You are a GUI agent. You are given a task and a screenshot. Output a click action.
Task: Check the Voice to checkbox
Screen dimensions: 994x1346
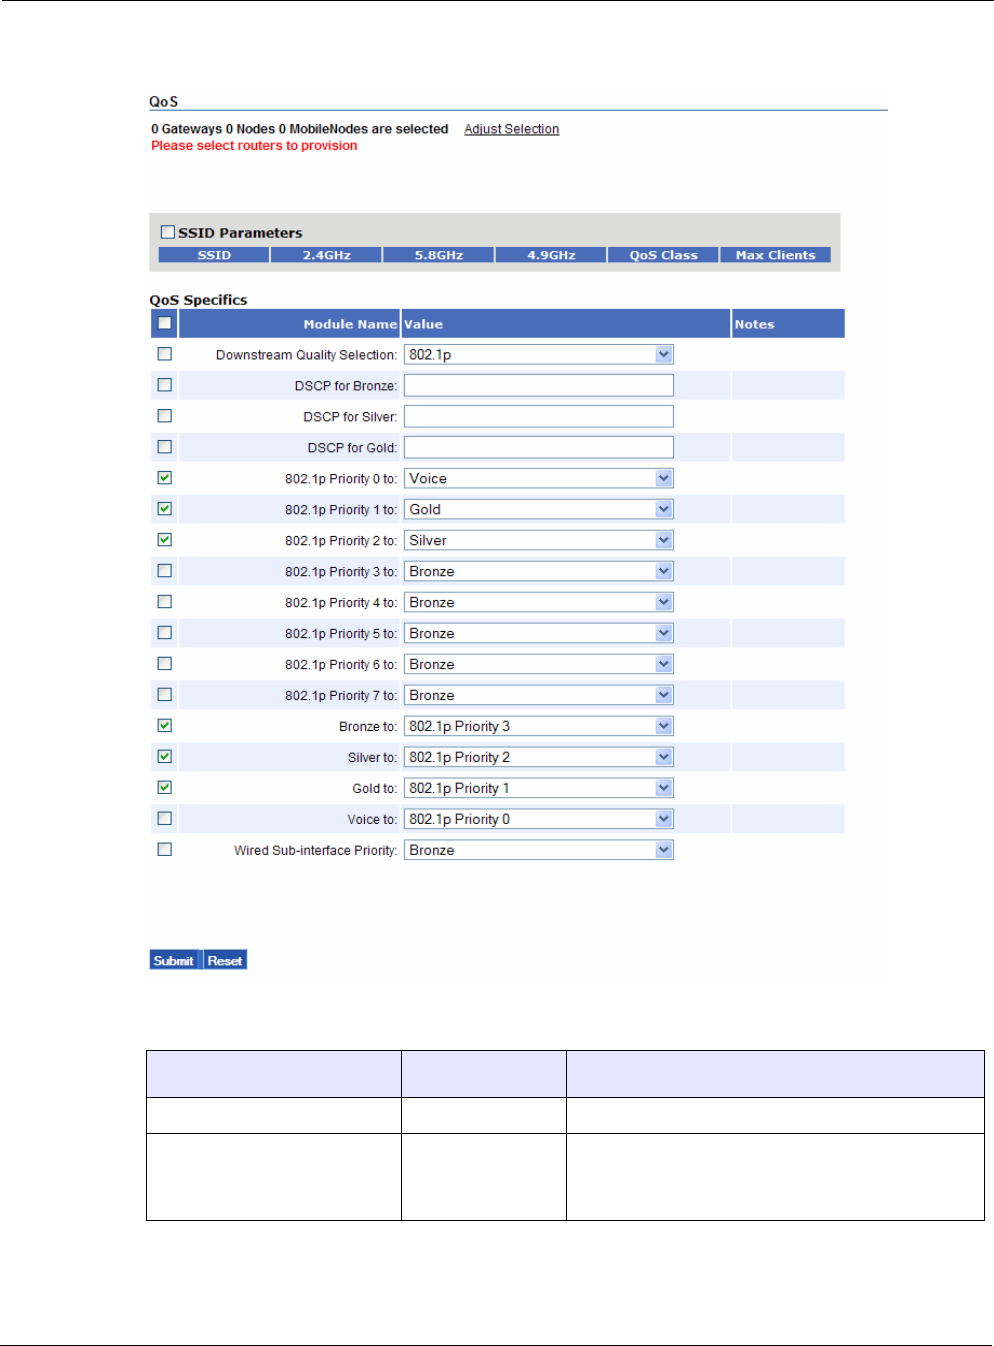pos(164,819)
